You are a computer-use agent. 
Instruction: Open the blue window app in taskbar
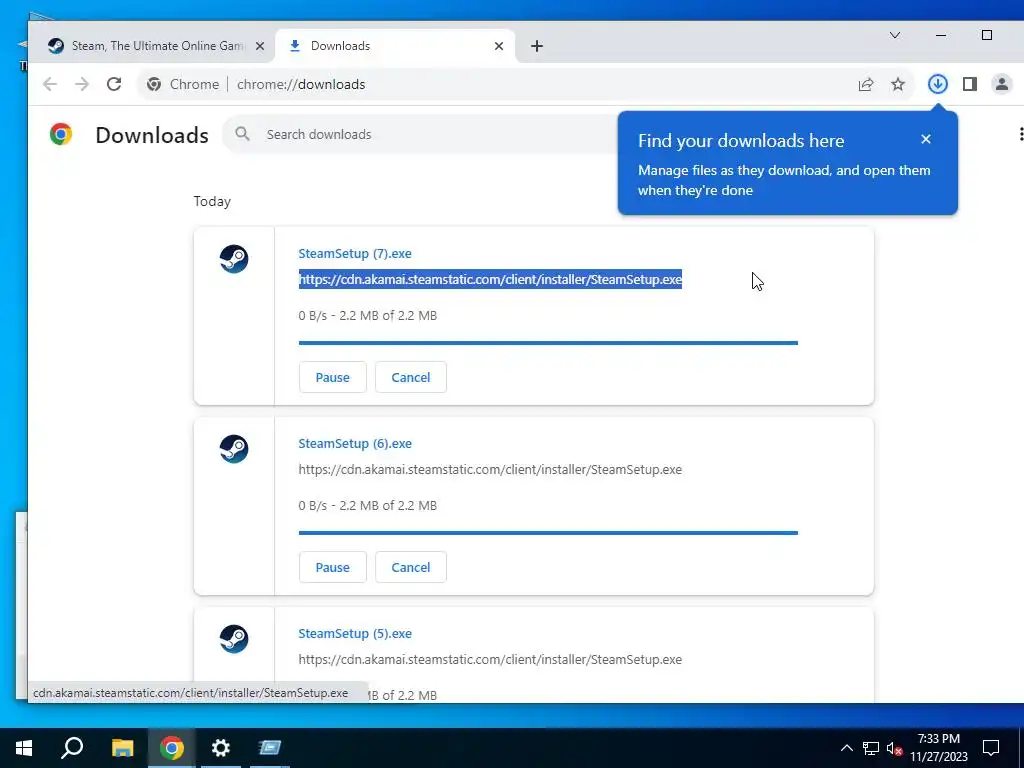269,748
